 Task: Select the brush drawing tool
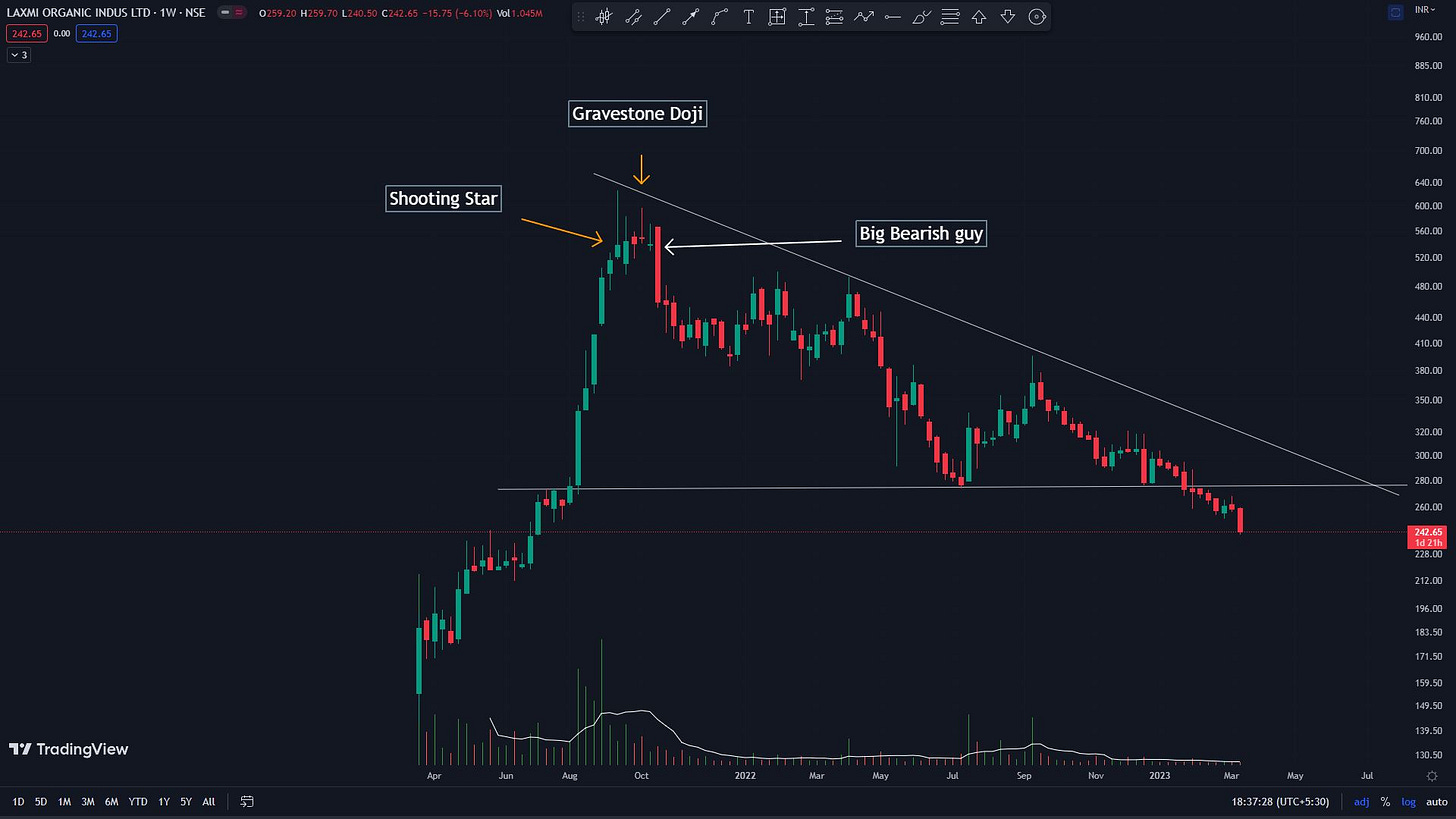tap(922, 17)
